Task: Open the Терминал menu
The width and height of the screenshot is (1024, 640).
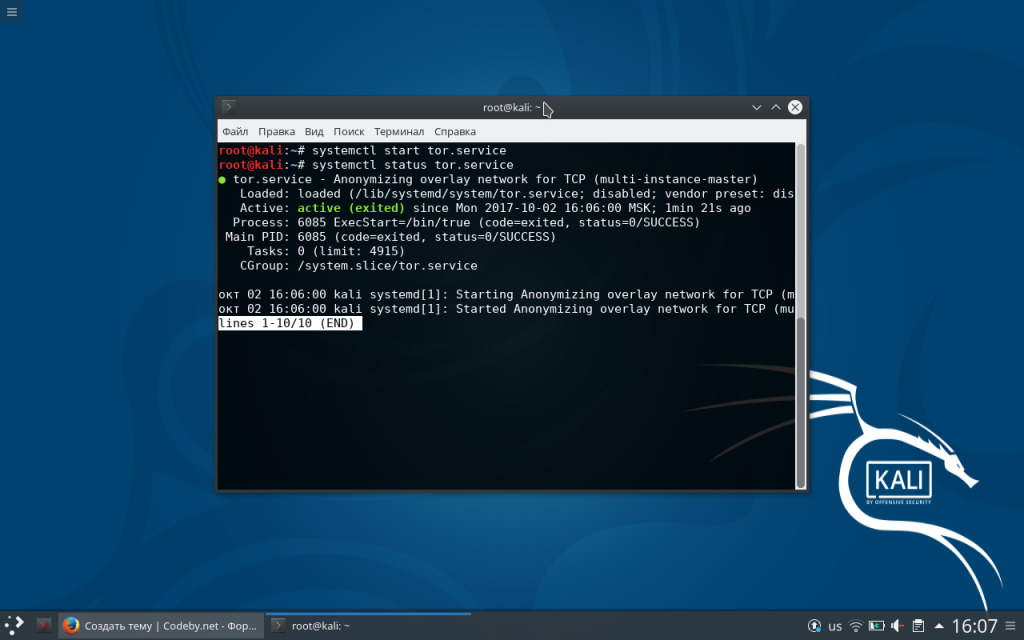Action: [399, 131]
